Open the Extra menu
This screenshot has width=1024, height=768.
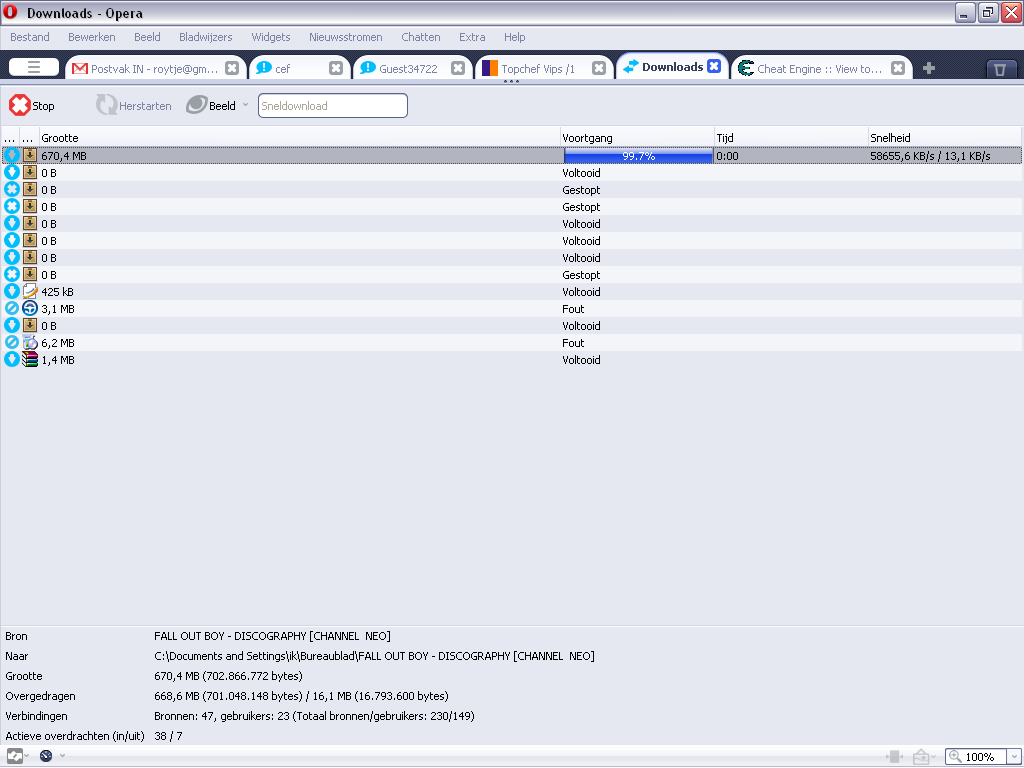click(x=472, y=37)
